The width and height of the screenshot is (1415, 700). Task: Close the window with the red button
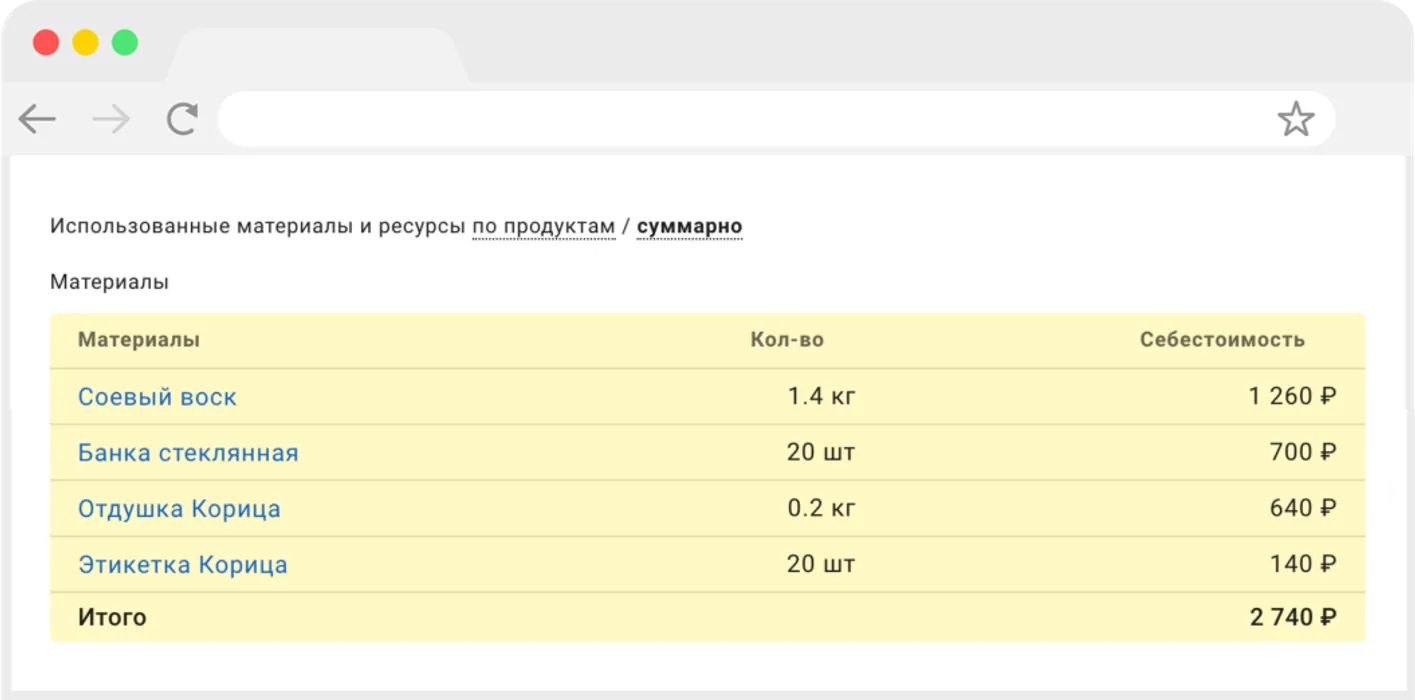click(x=46, y=42)
